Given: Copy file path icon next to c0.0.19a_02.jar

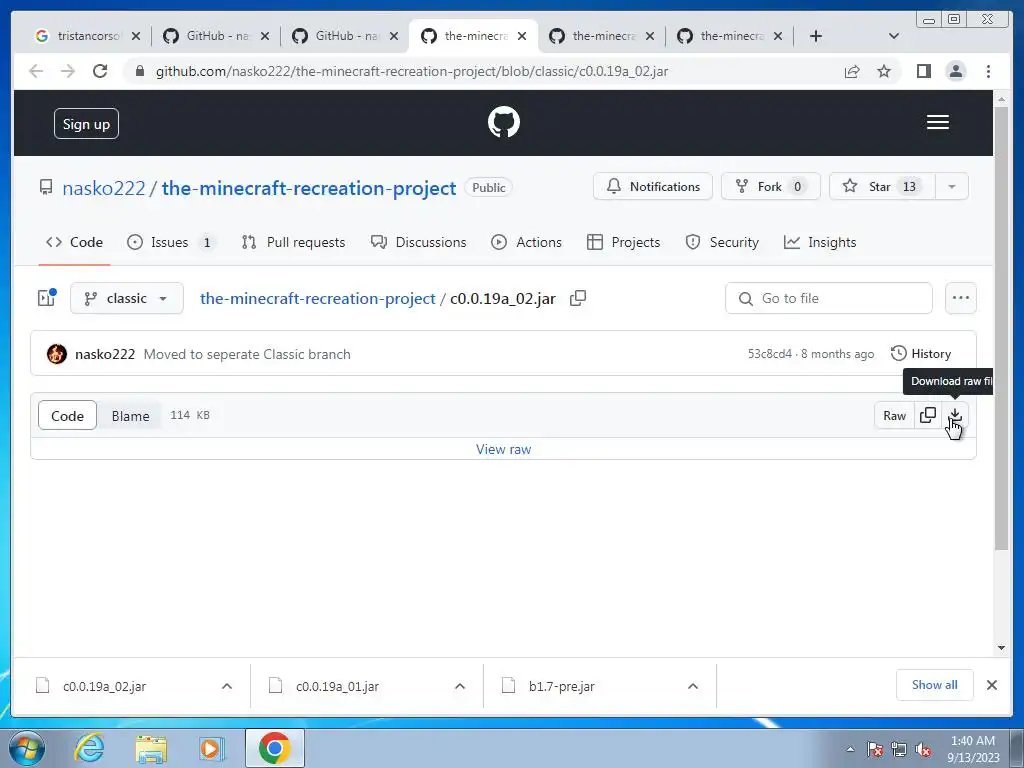Looking at the screenshot, I should (578, 298).
